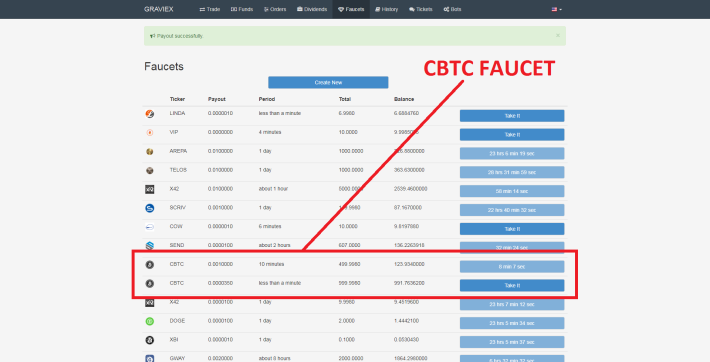Click the 123.9340000 CBTC balance value

409,264
